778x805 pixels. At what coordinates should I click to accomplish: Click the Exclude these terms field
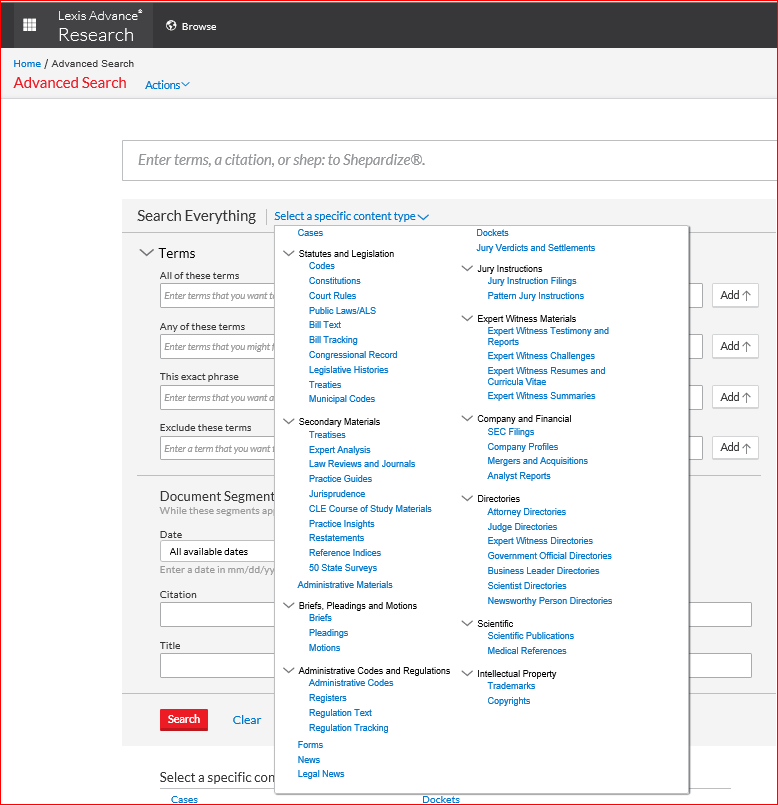pos(218,448)
